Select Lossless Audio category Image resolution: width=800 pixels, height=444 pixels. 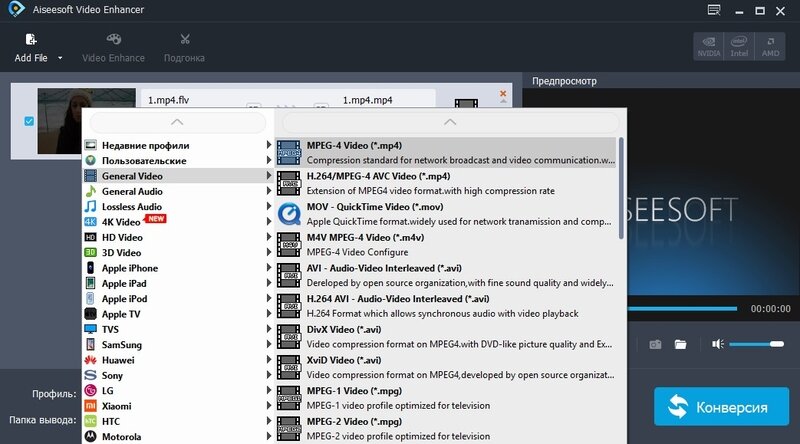[x=178, y=207]
